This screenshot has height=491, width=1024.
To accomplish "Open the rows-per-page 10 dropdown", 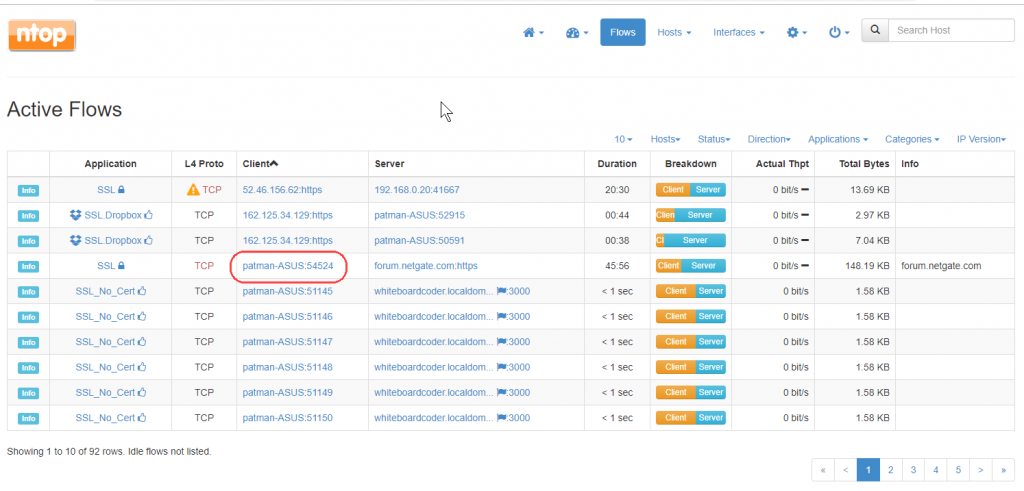I will pos(624,139).
